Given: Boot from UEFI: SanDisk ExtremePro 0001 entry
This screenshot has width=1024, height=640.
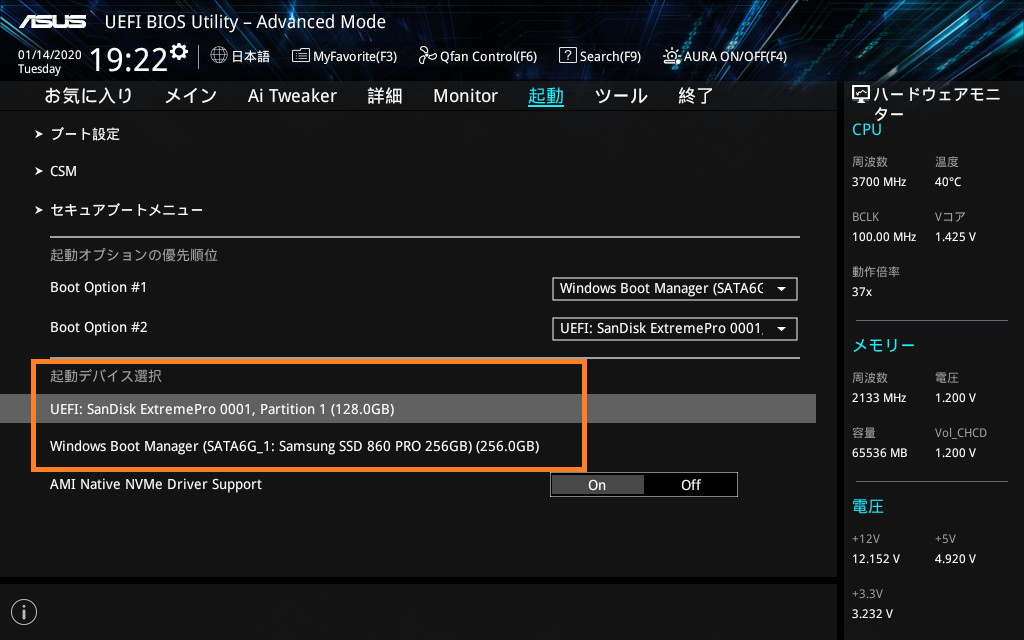Looking at the screenshot, I should pyautogui.click(x=408, y=409).
